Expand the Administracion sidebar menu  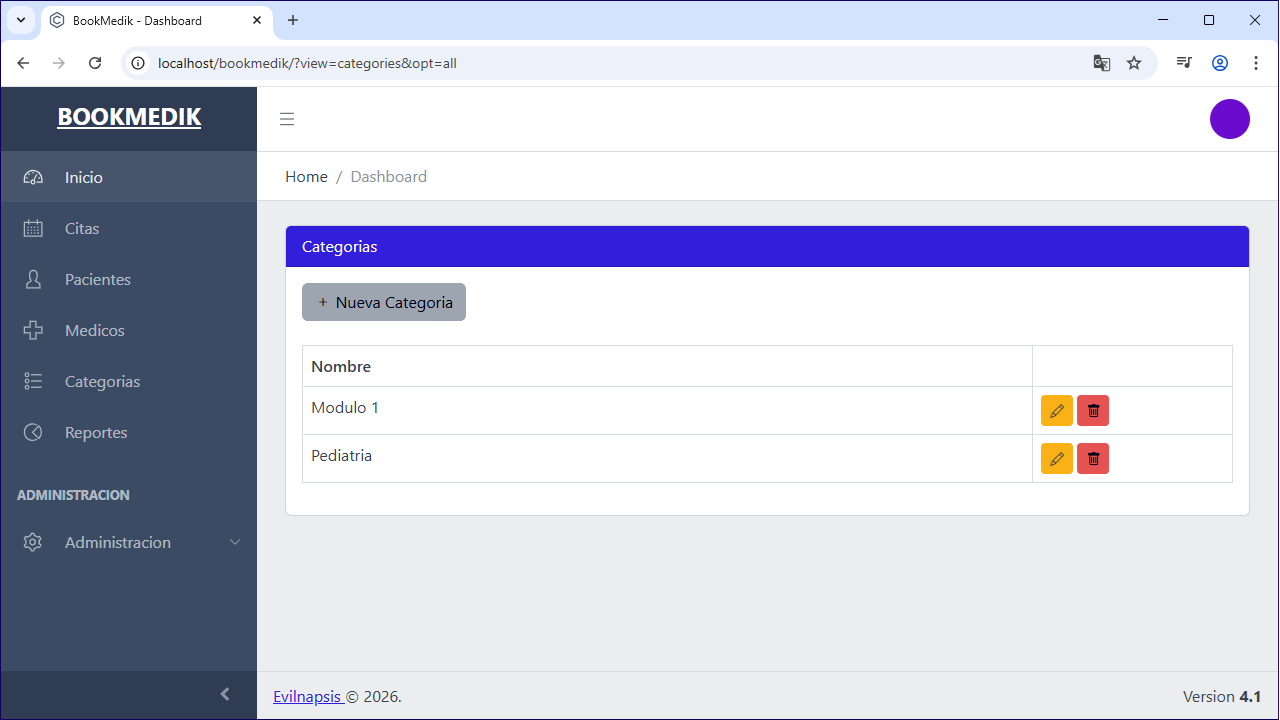click(x=129, y=542)
